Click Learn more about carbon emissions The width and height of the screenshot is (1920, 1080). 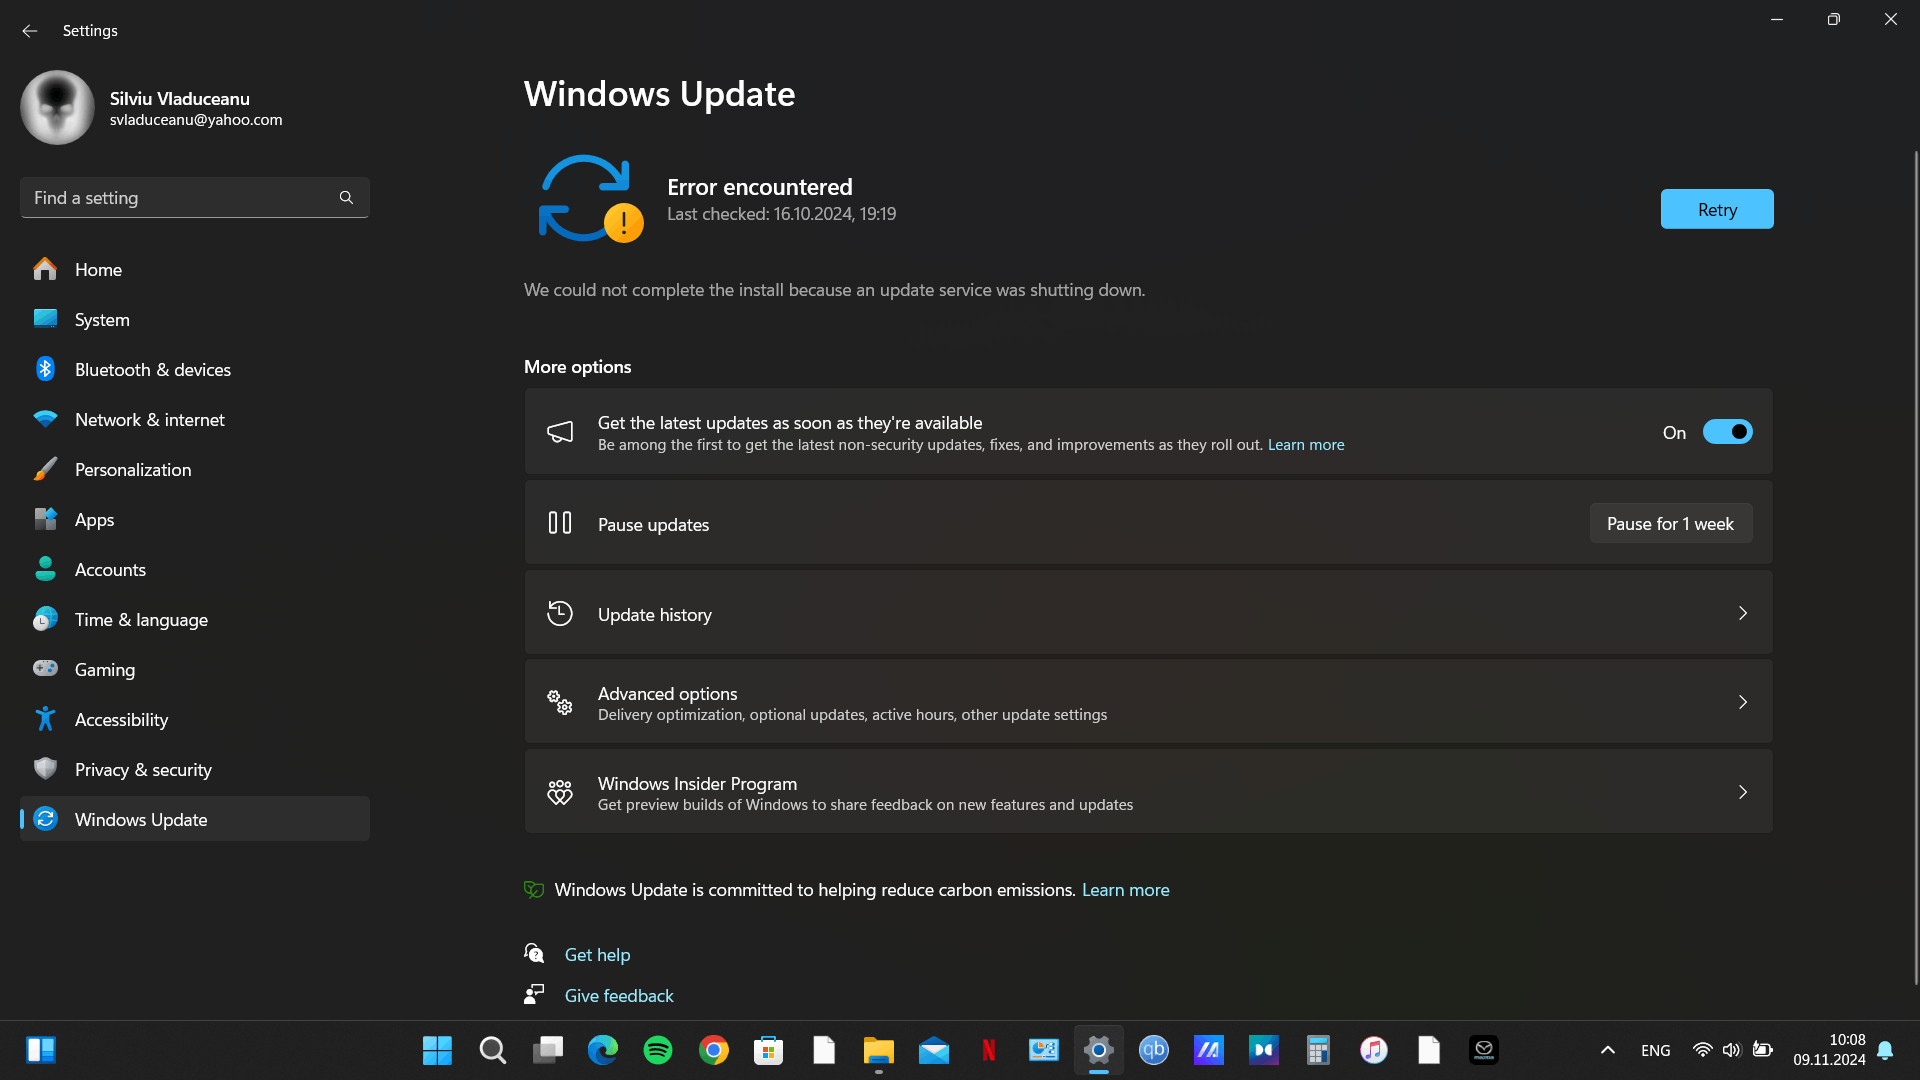tap(1125, 890)
